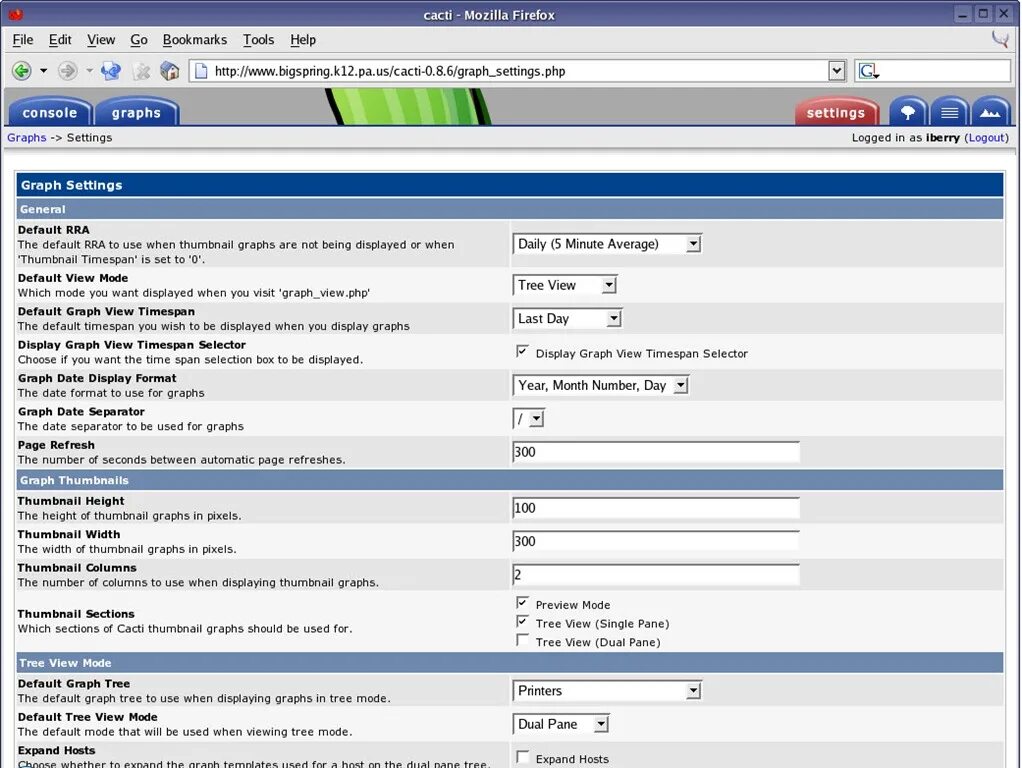
Task: Click the 'Logged in as lberry' text
Action: tap(906, 138)
